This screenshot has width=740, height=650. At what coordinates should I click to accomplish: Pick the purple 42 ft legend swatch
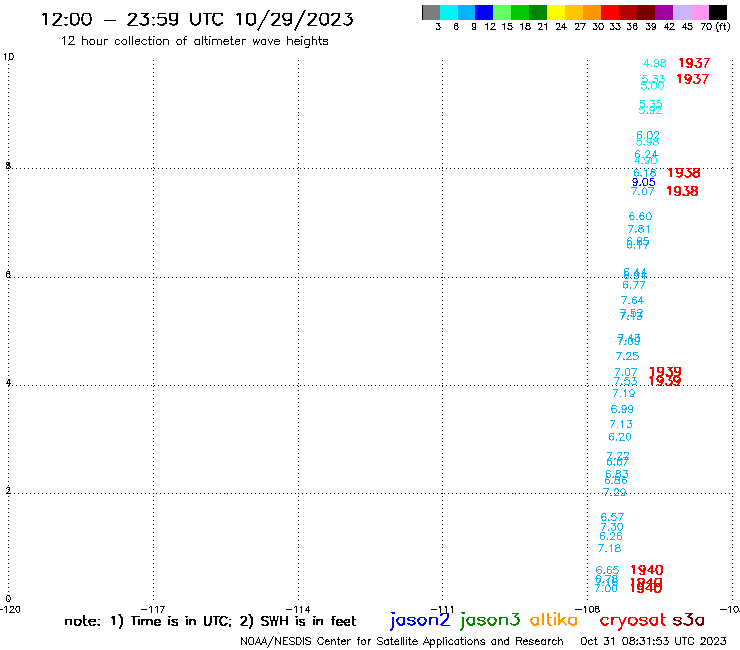(664, 12)
